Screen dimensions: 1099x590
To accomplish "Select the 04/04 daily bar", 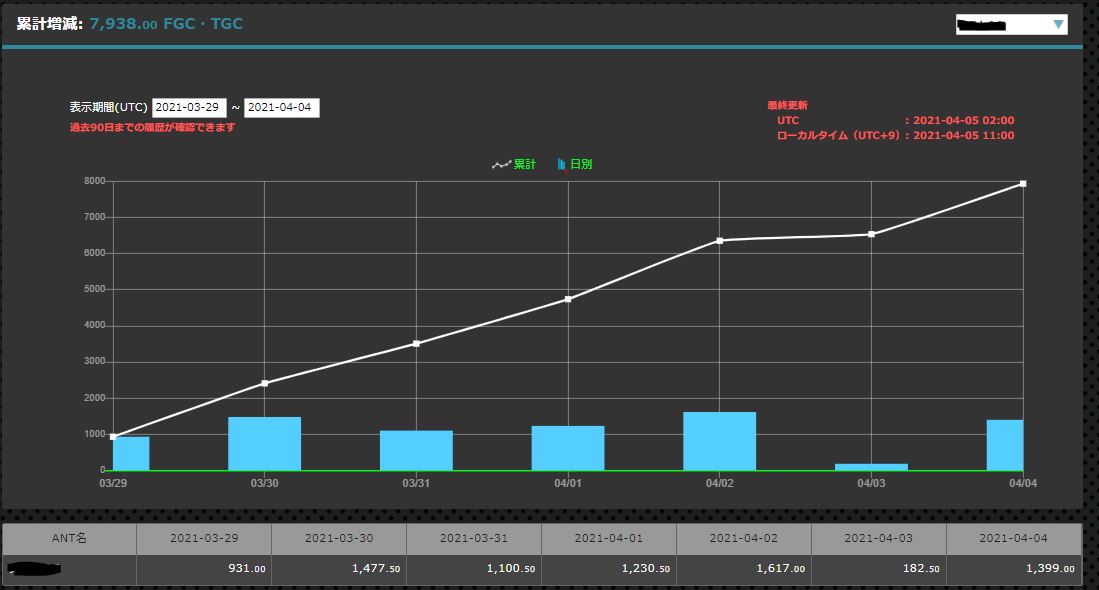I will [x=1005, y=445].
